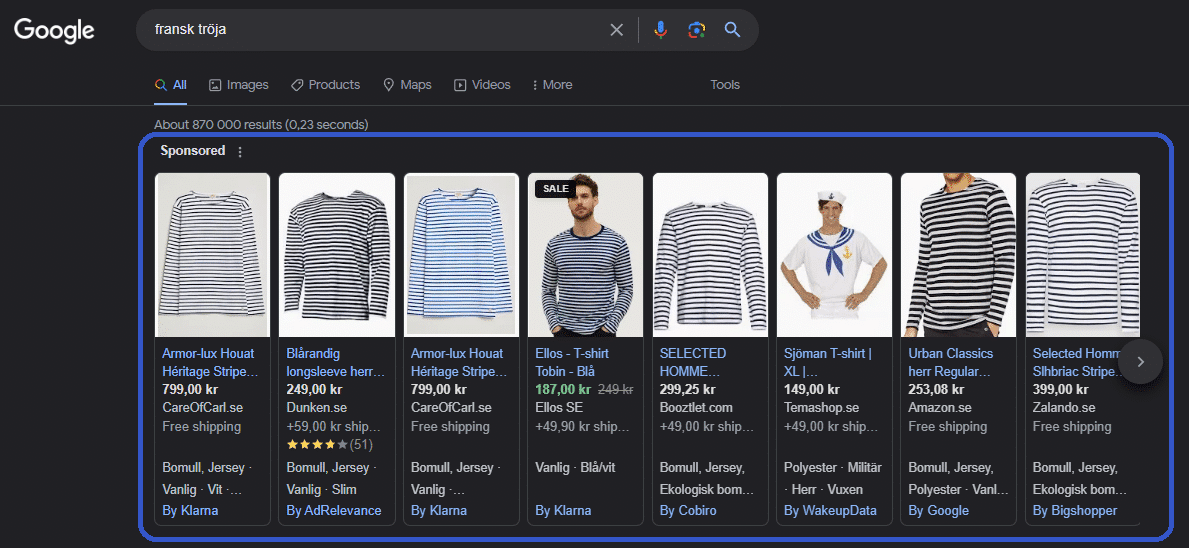The image size is (1189, 548).
Task: Clear the search box with the X icon
Action: click(617, 30)
